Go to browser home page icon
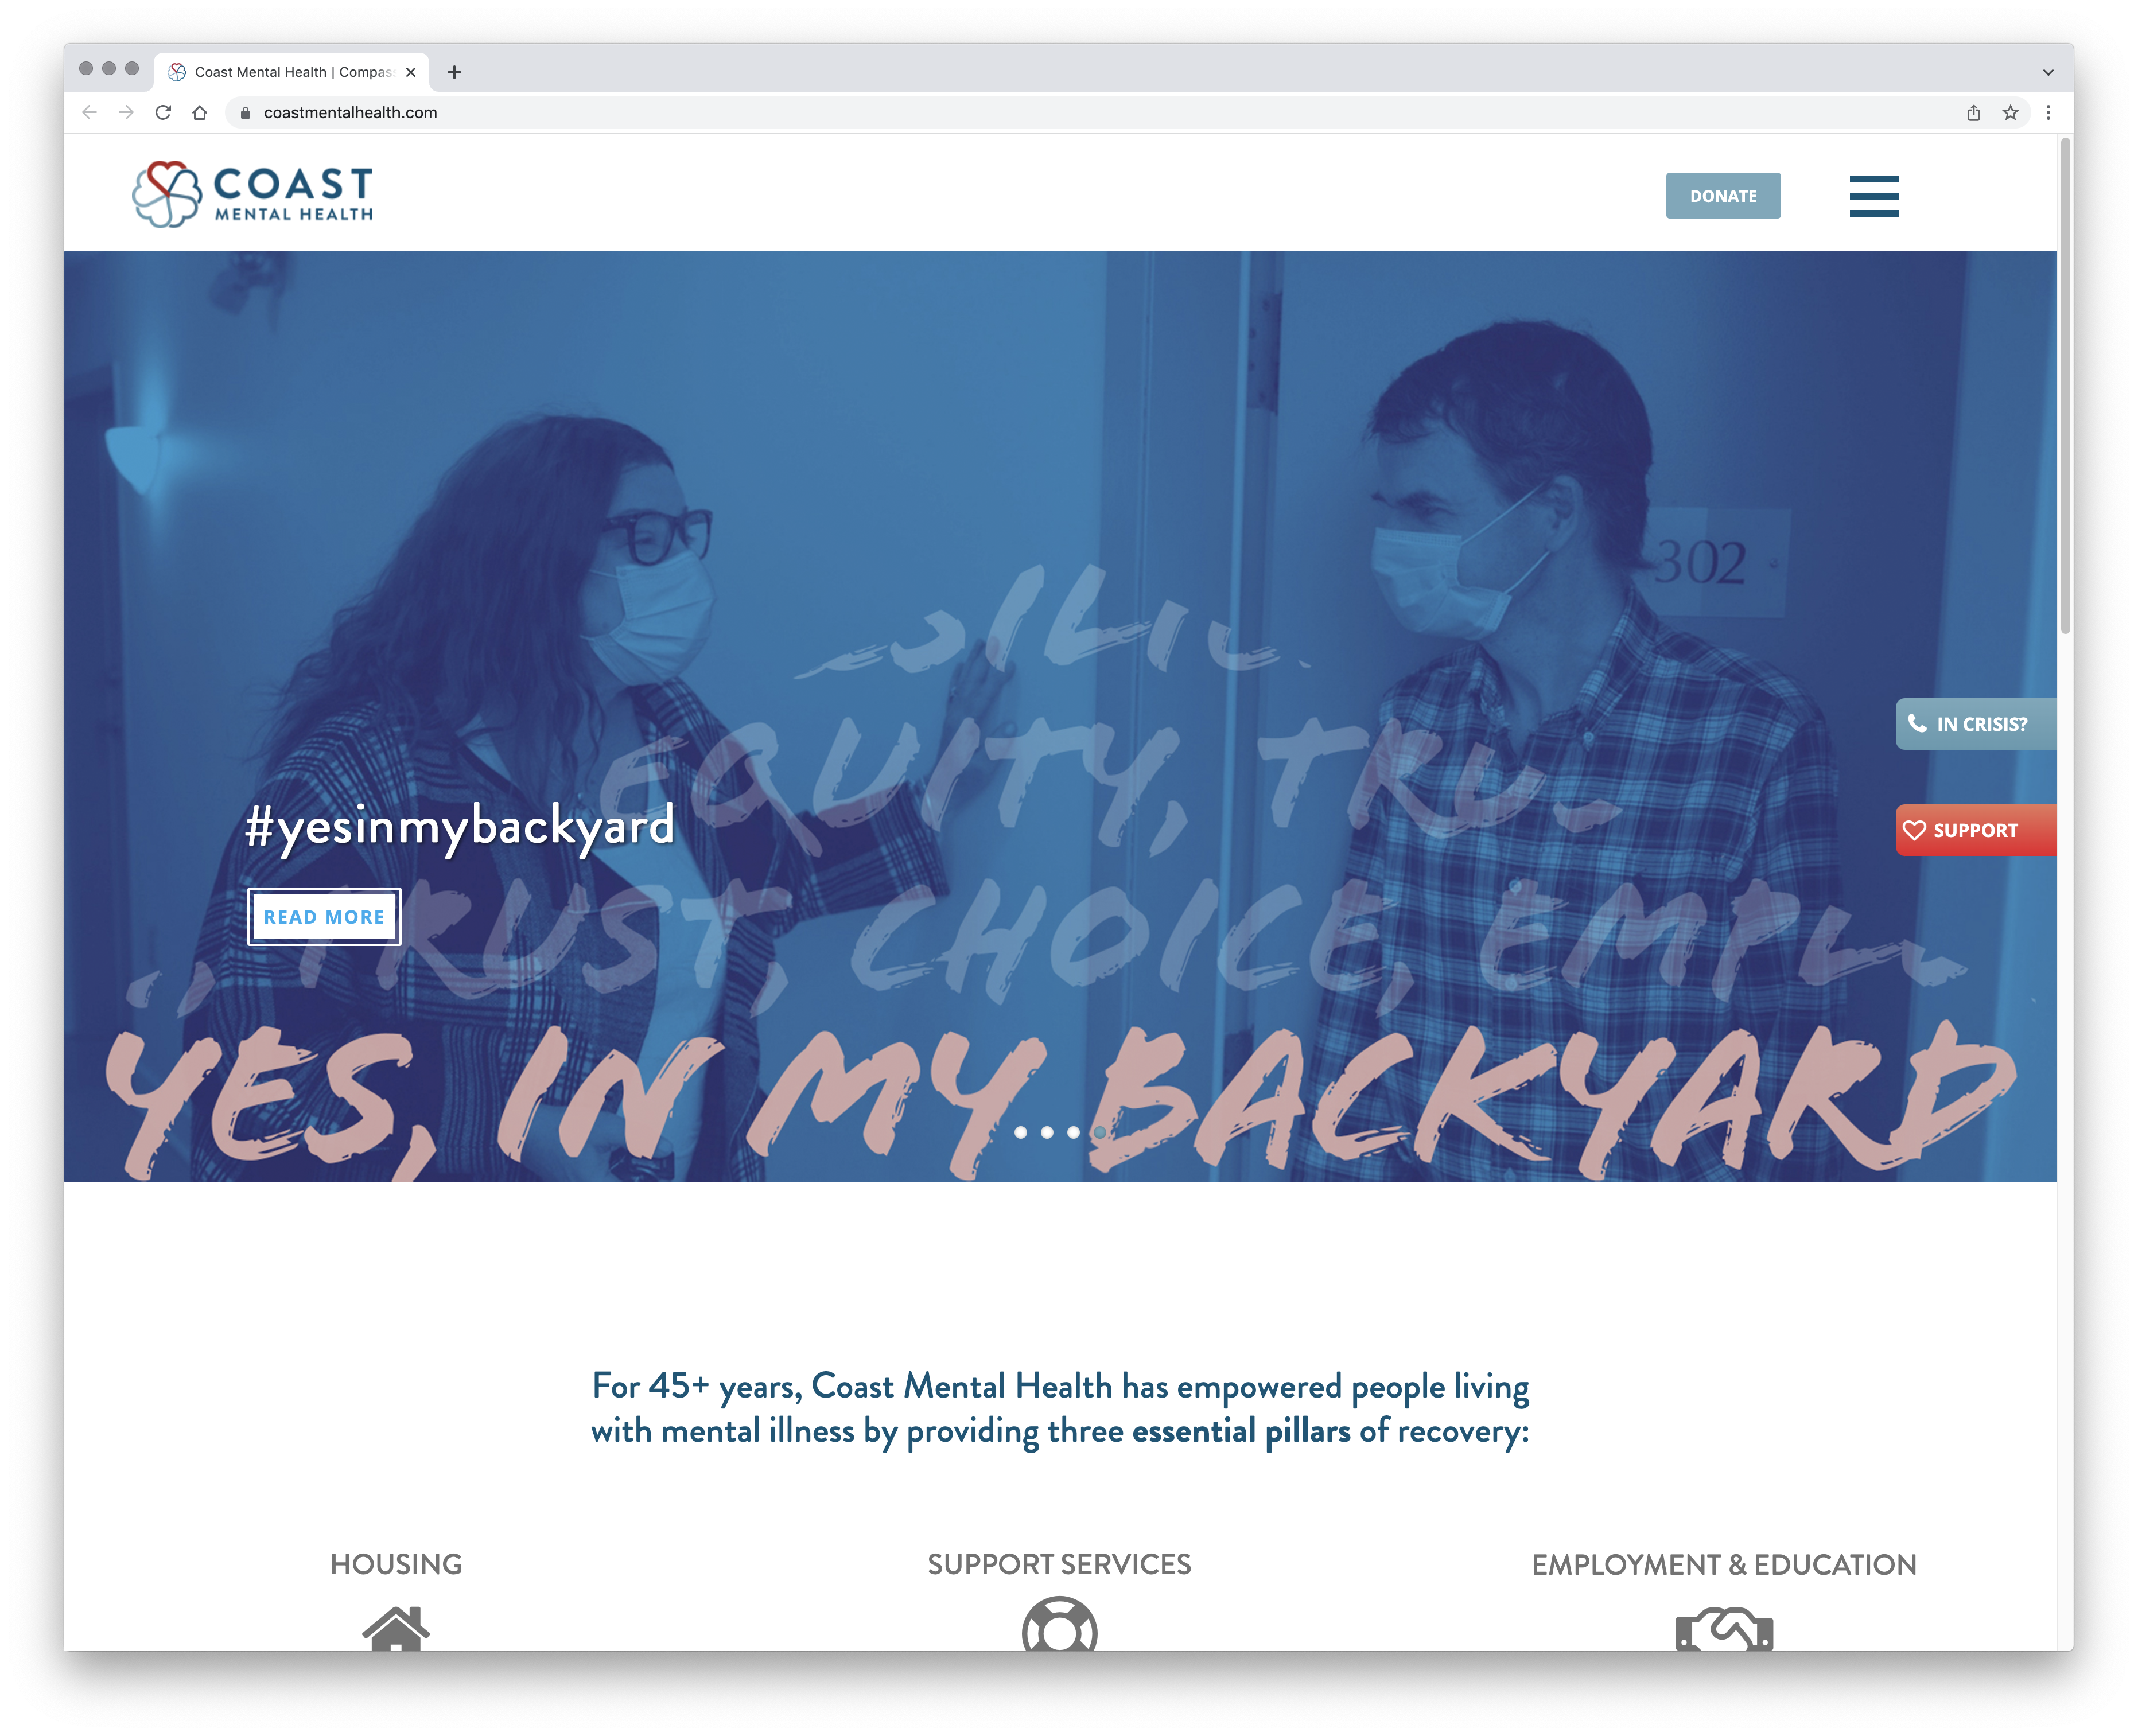This screenshot has height=1736, width=2138. click(x=200, y=113)
